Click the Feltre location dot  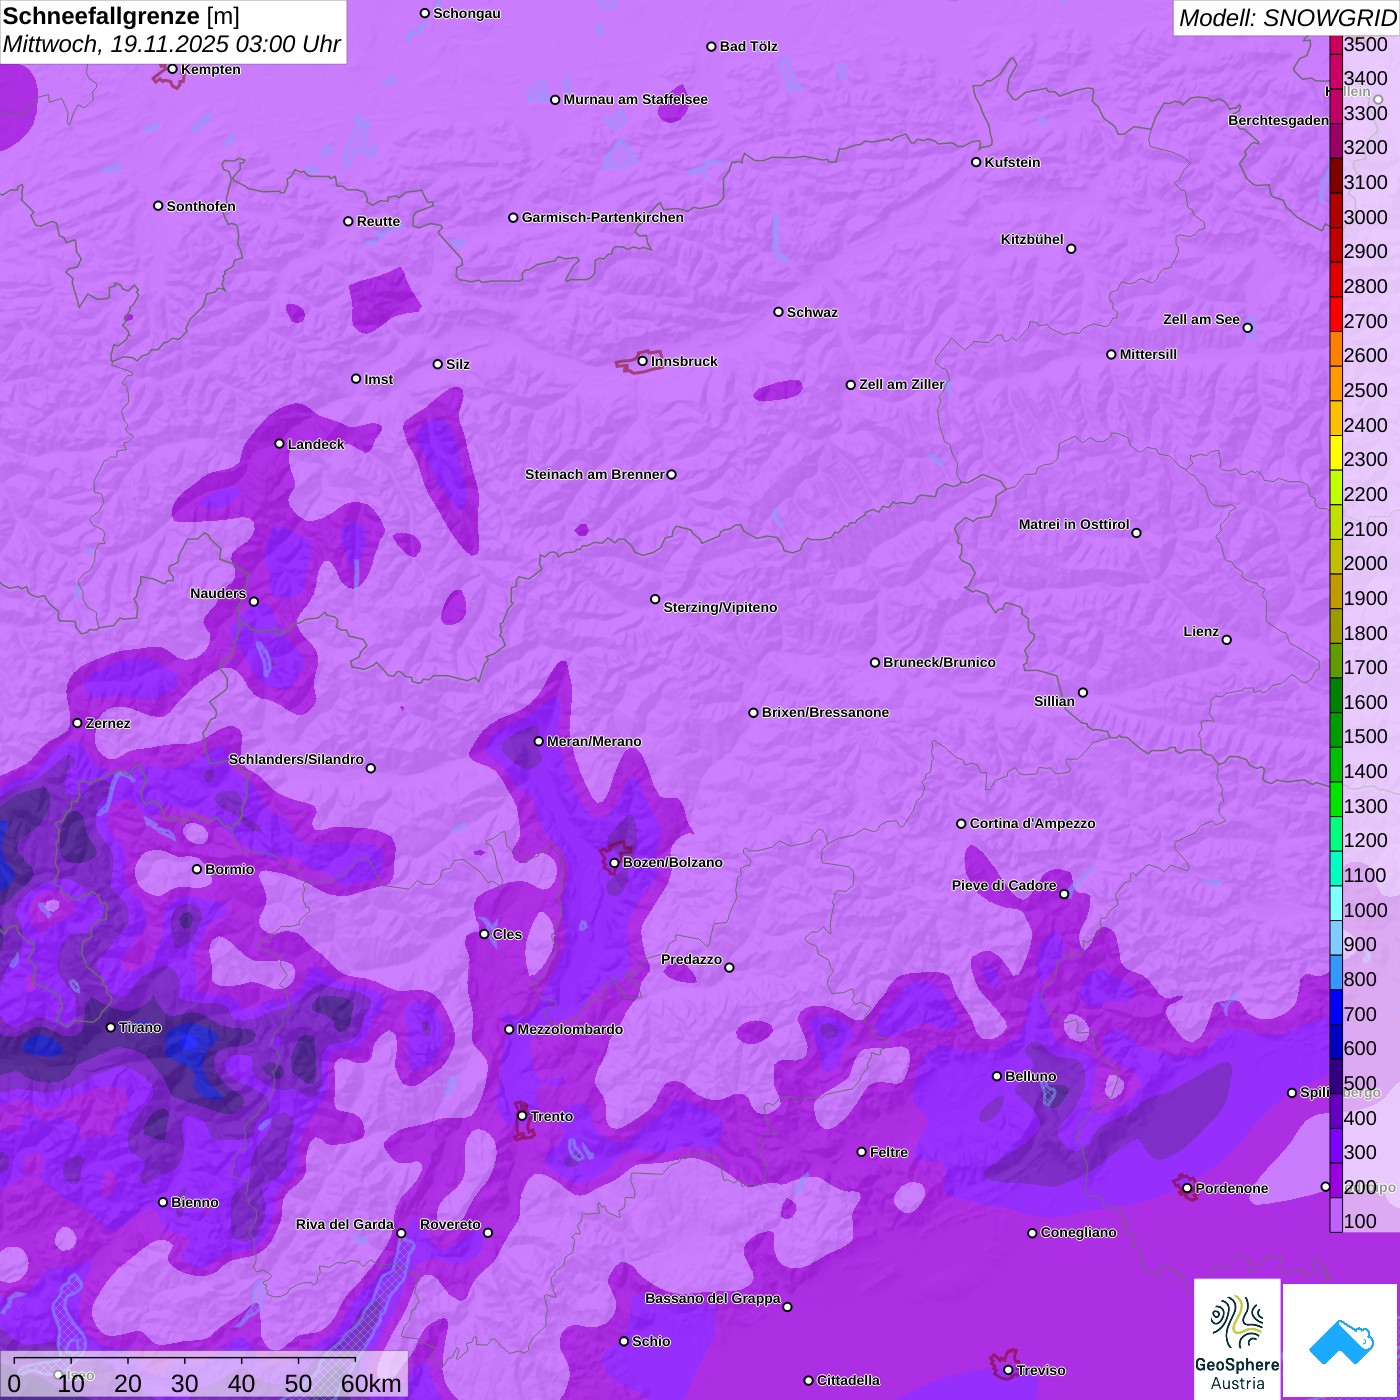(861, 1152)
